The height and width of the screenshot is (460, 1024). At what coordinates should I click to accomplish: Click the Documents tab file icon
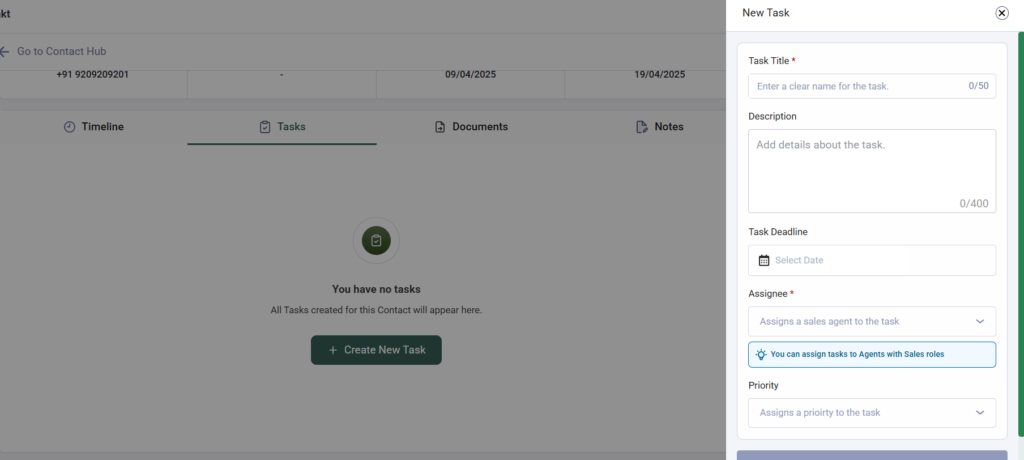440,127
